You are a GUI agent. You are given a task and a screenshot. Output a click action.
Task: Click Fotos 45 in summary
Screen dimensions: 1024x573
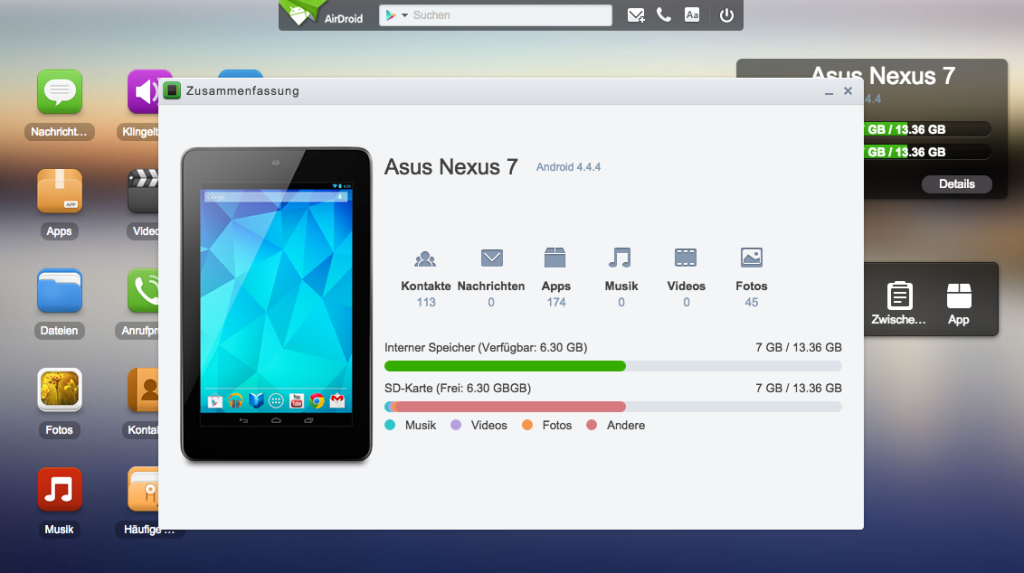(751, 278)
